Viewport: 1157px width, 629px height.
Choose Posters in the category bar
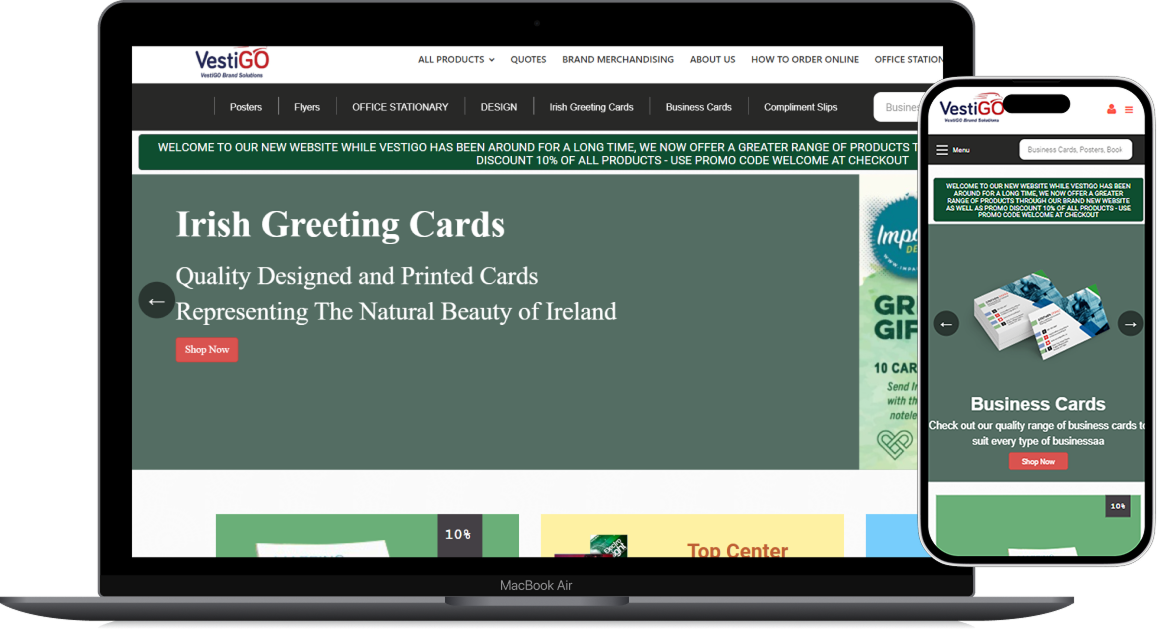pyautogui.click(x=245, y=107)
